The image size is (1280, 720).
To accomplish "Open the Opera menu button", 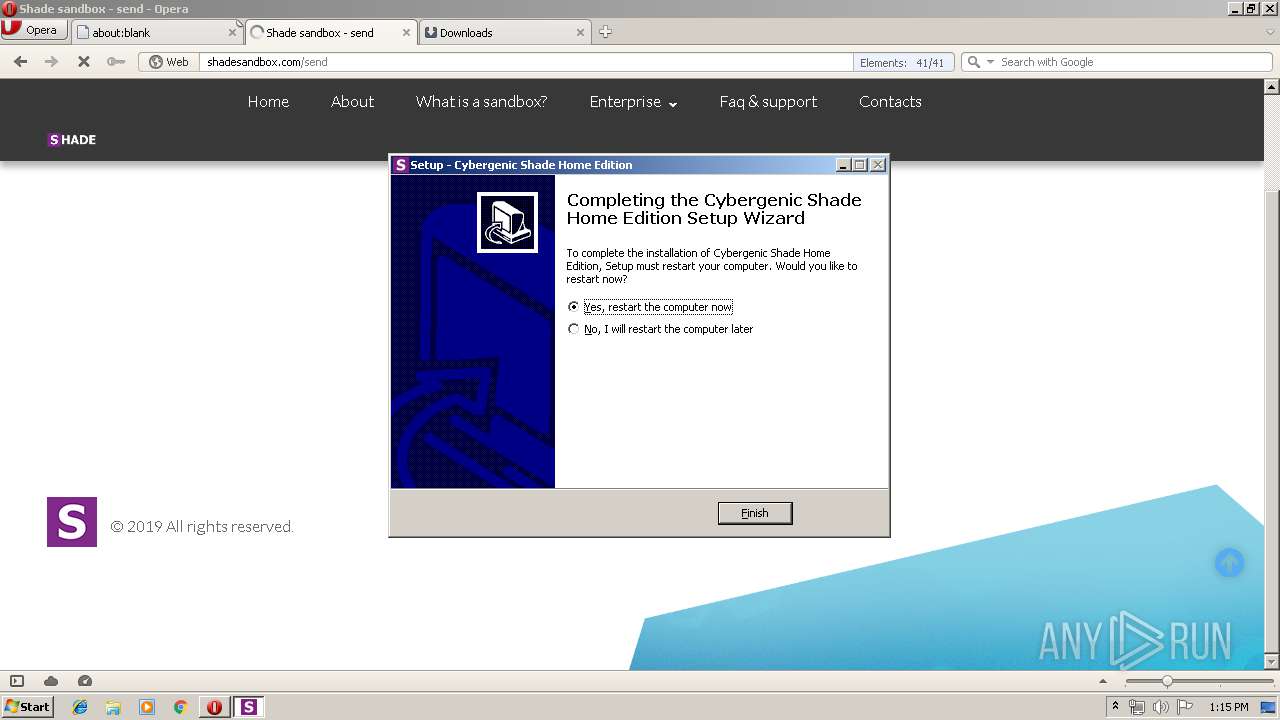I will pyautogui.click(x=34, y=30).
